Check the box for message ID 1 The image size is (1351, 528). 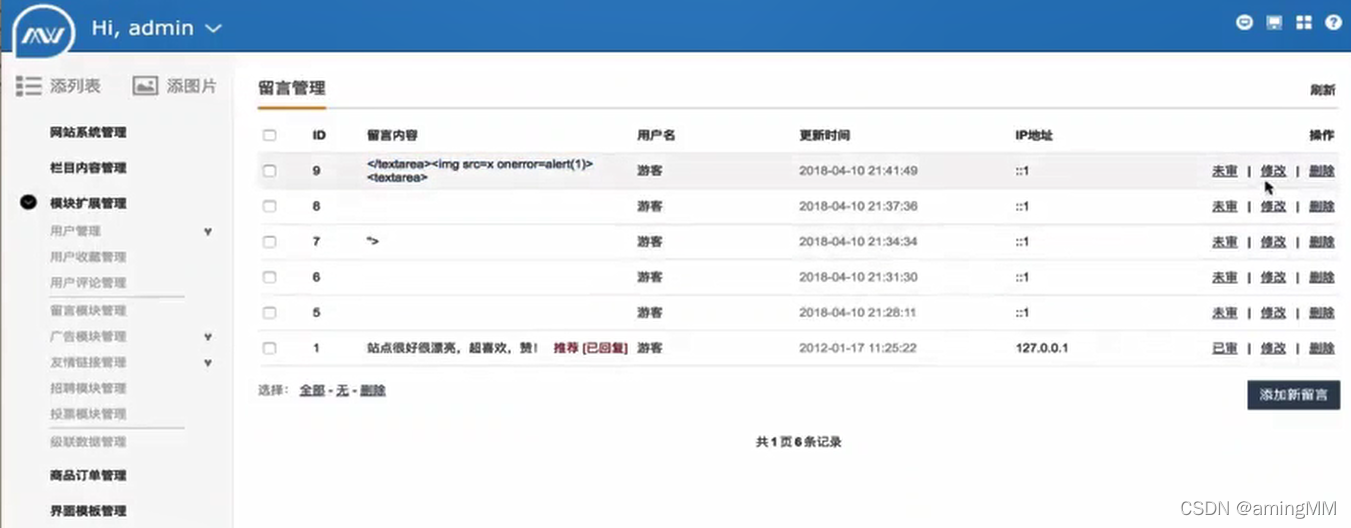click(269, 348)
